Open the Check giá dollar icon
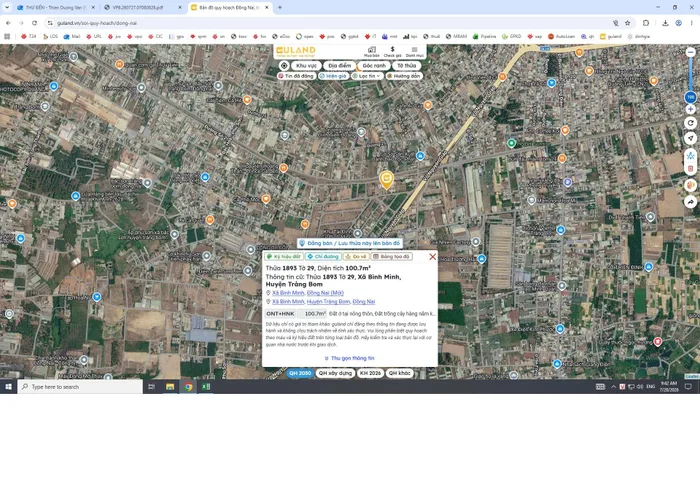The image size is (700, 480). (x=392, y=51)
